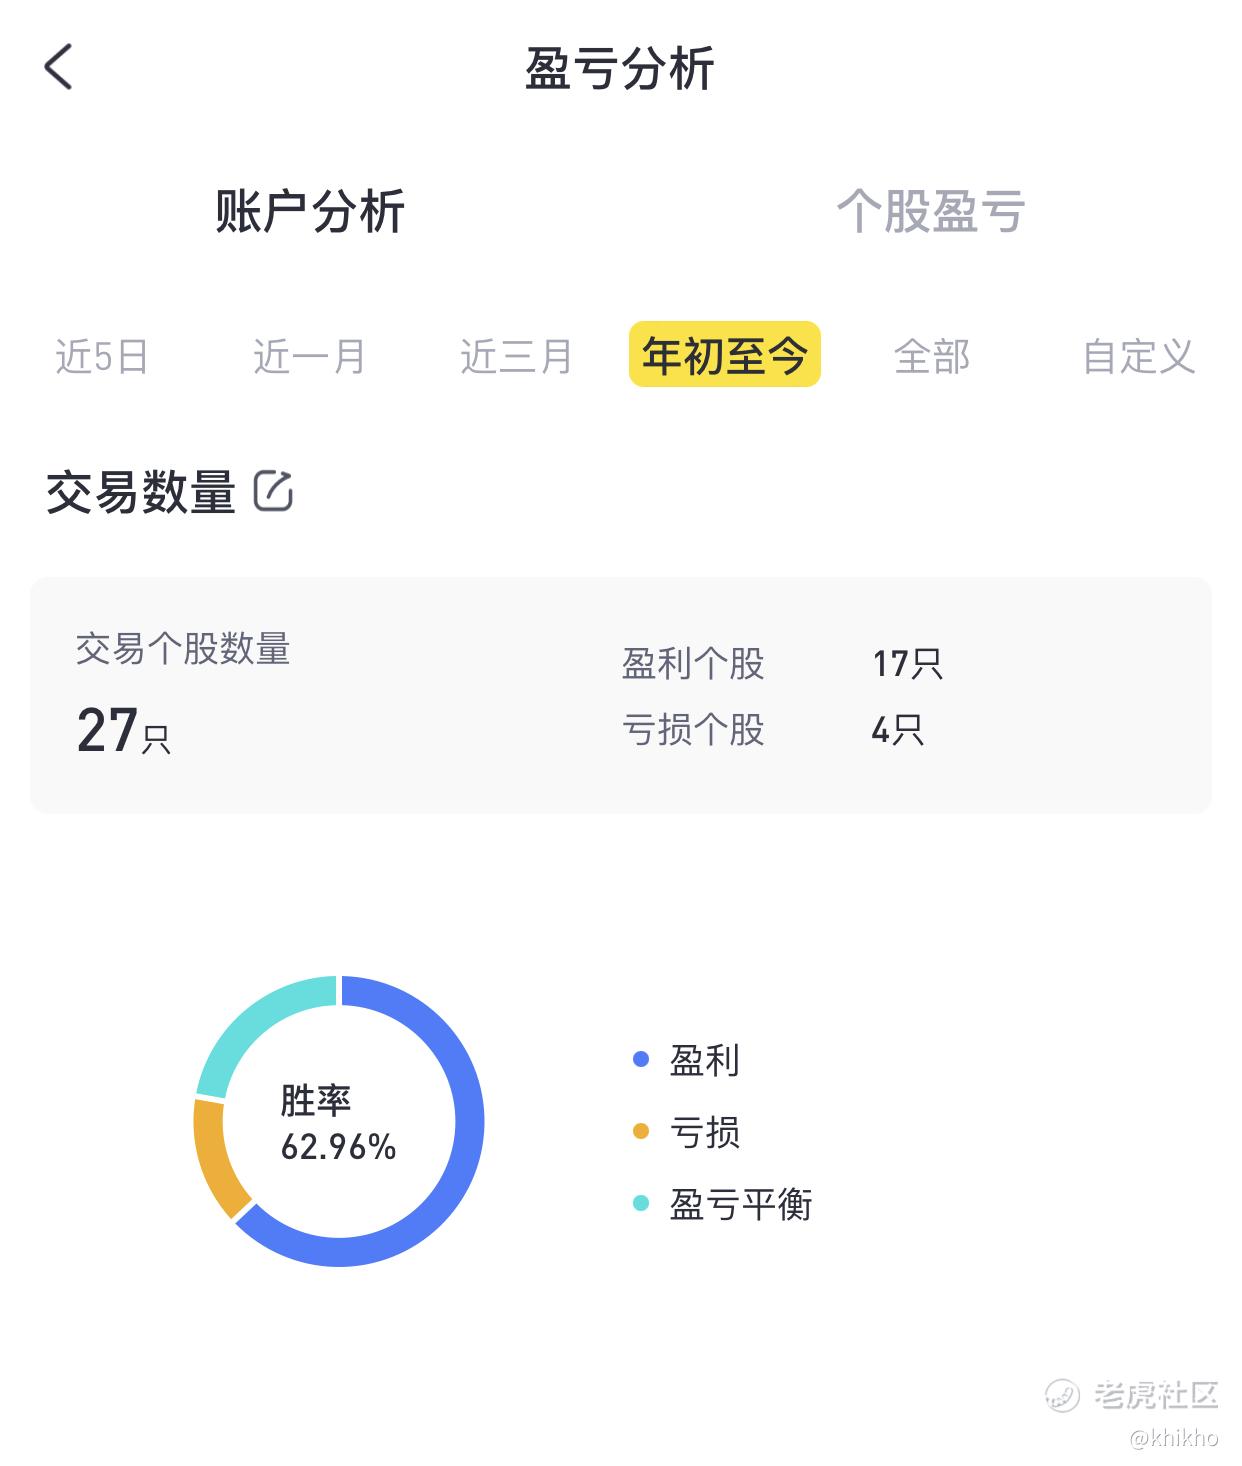Open share icon beside 交易数量
The height and width of the screenshot is (1466, 1242).
tap(273, 491)
